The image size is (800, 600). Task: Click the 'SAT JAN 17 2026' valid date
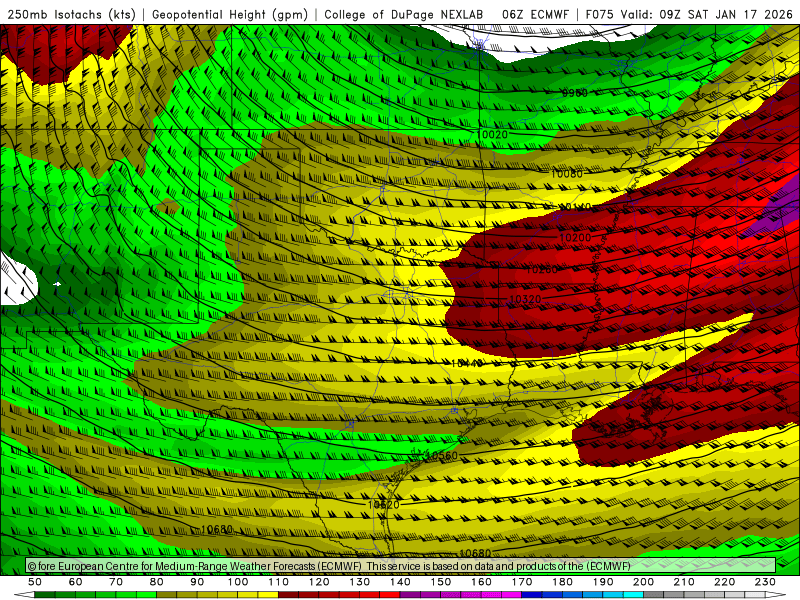point(740,14)
